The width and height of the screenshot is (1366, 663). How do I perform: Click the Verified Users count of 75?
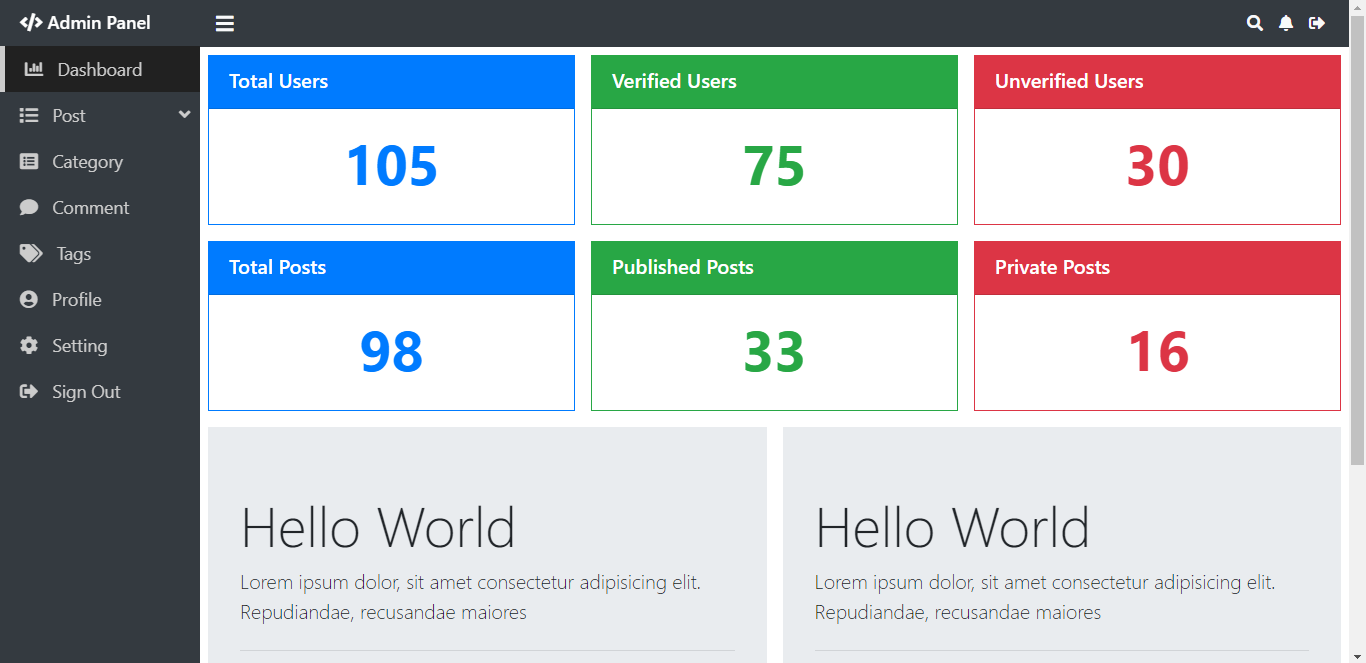point(775,167)
